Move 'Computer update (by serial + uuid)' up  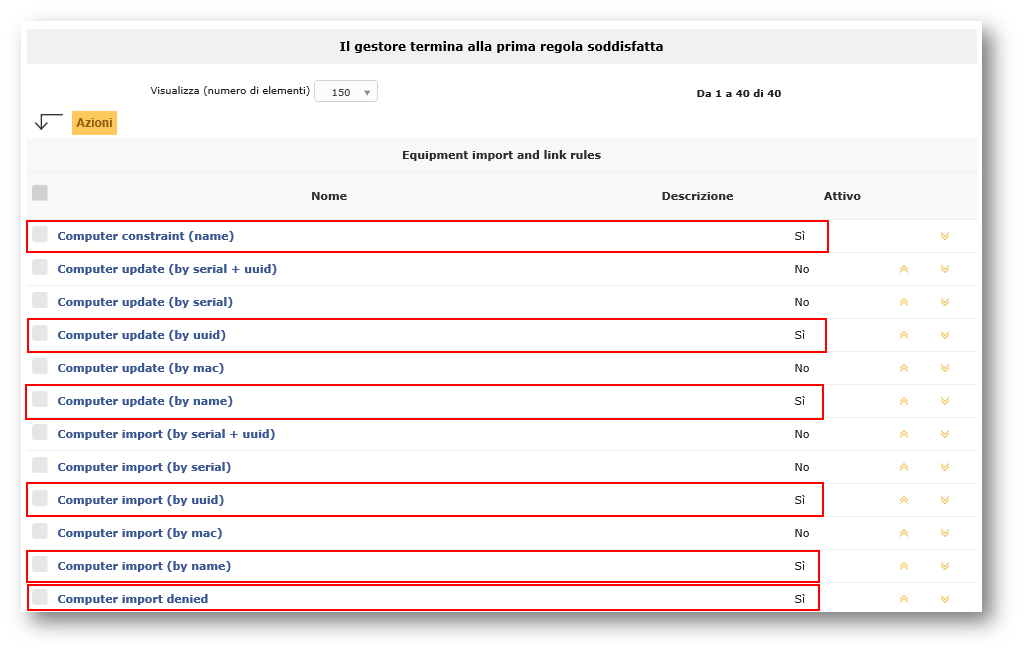click(x=903, y=269)
